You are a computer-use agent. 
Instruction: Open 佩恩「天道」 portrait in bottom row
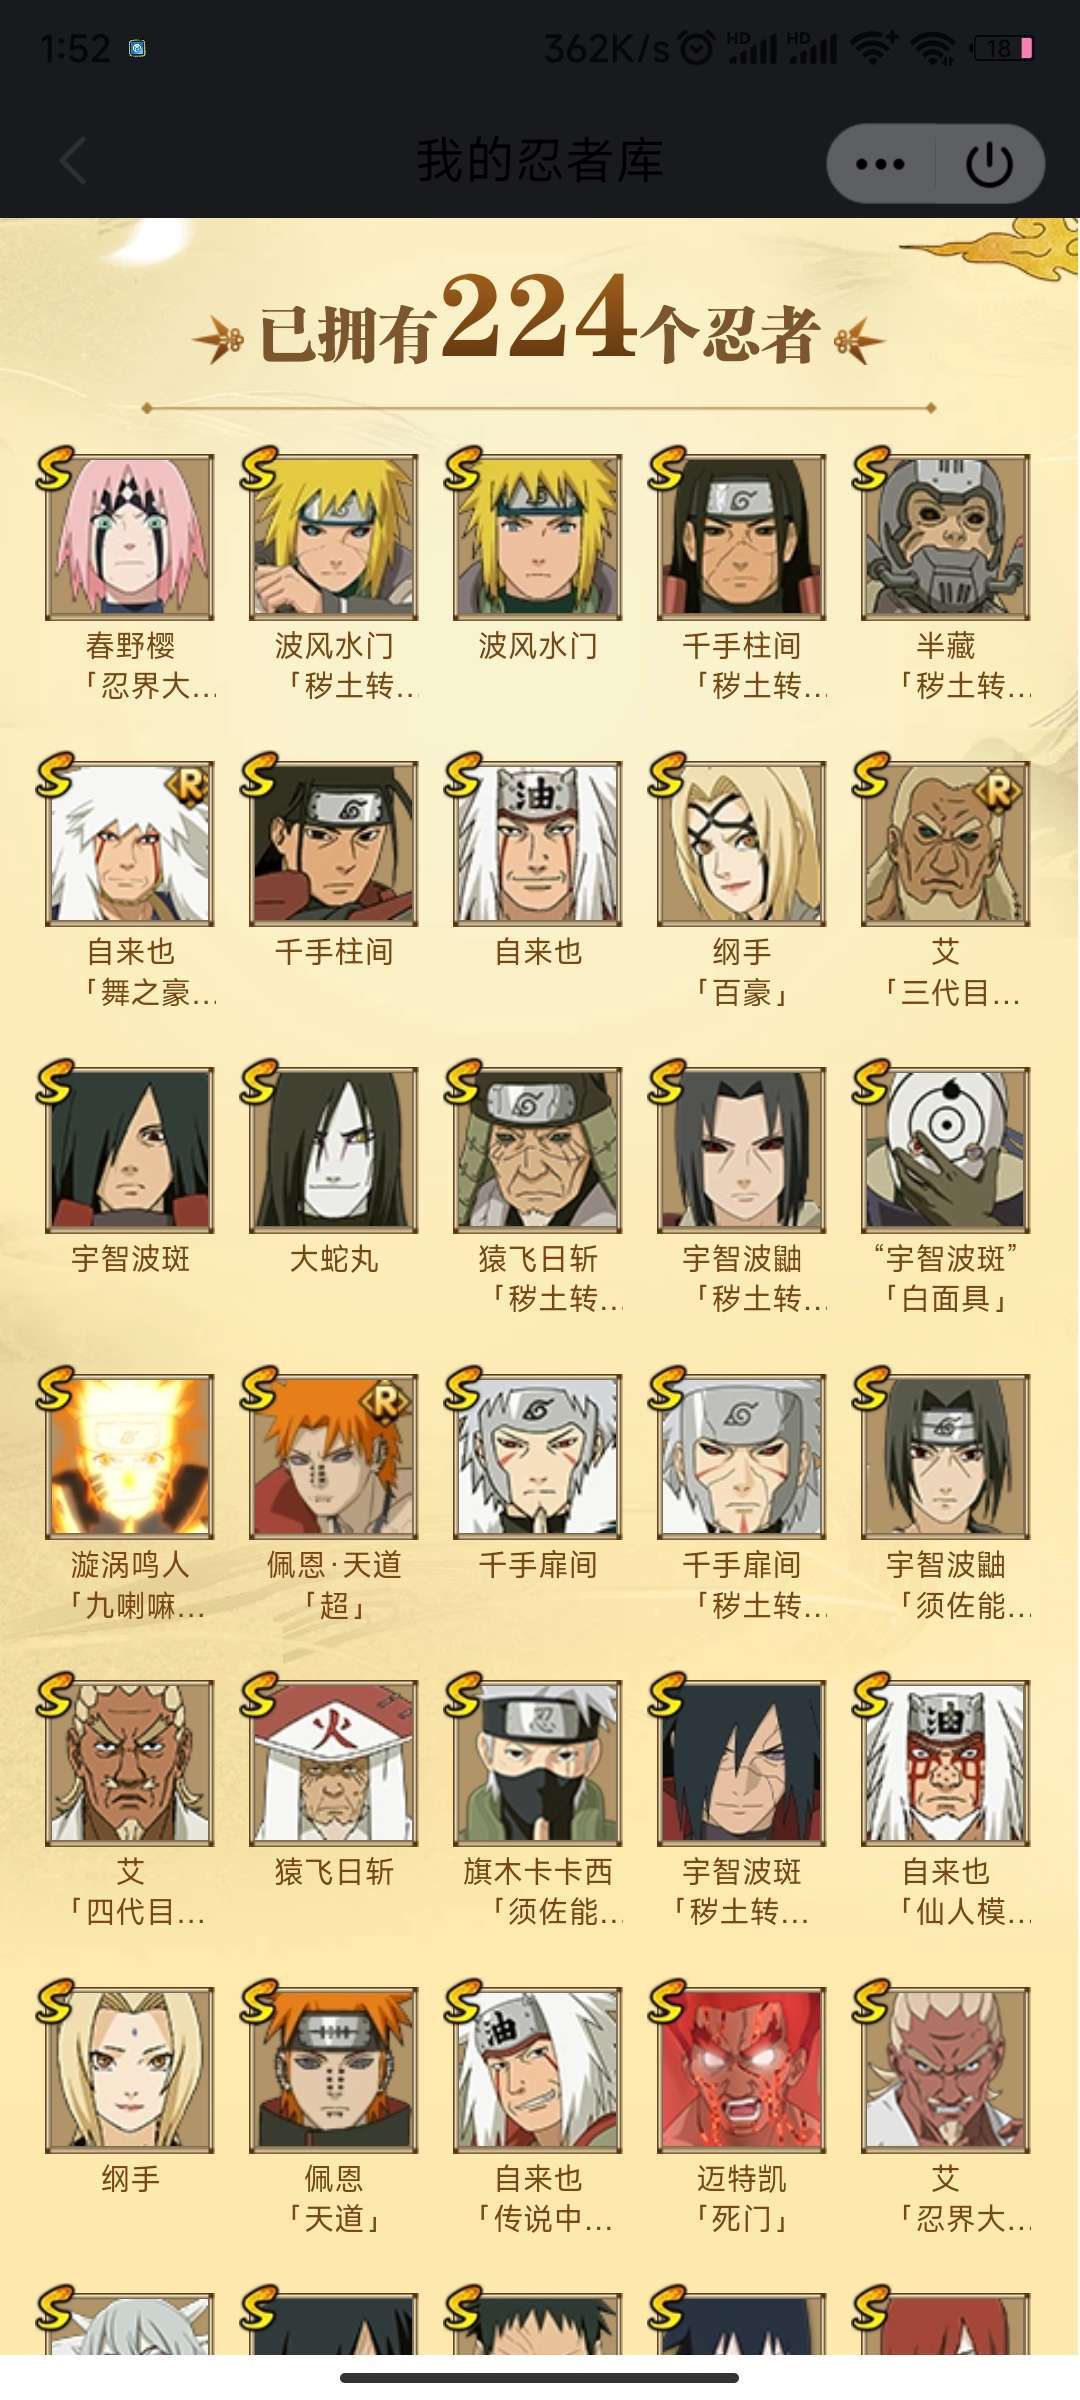pos(334,2069)
